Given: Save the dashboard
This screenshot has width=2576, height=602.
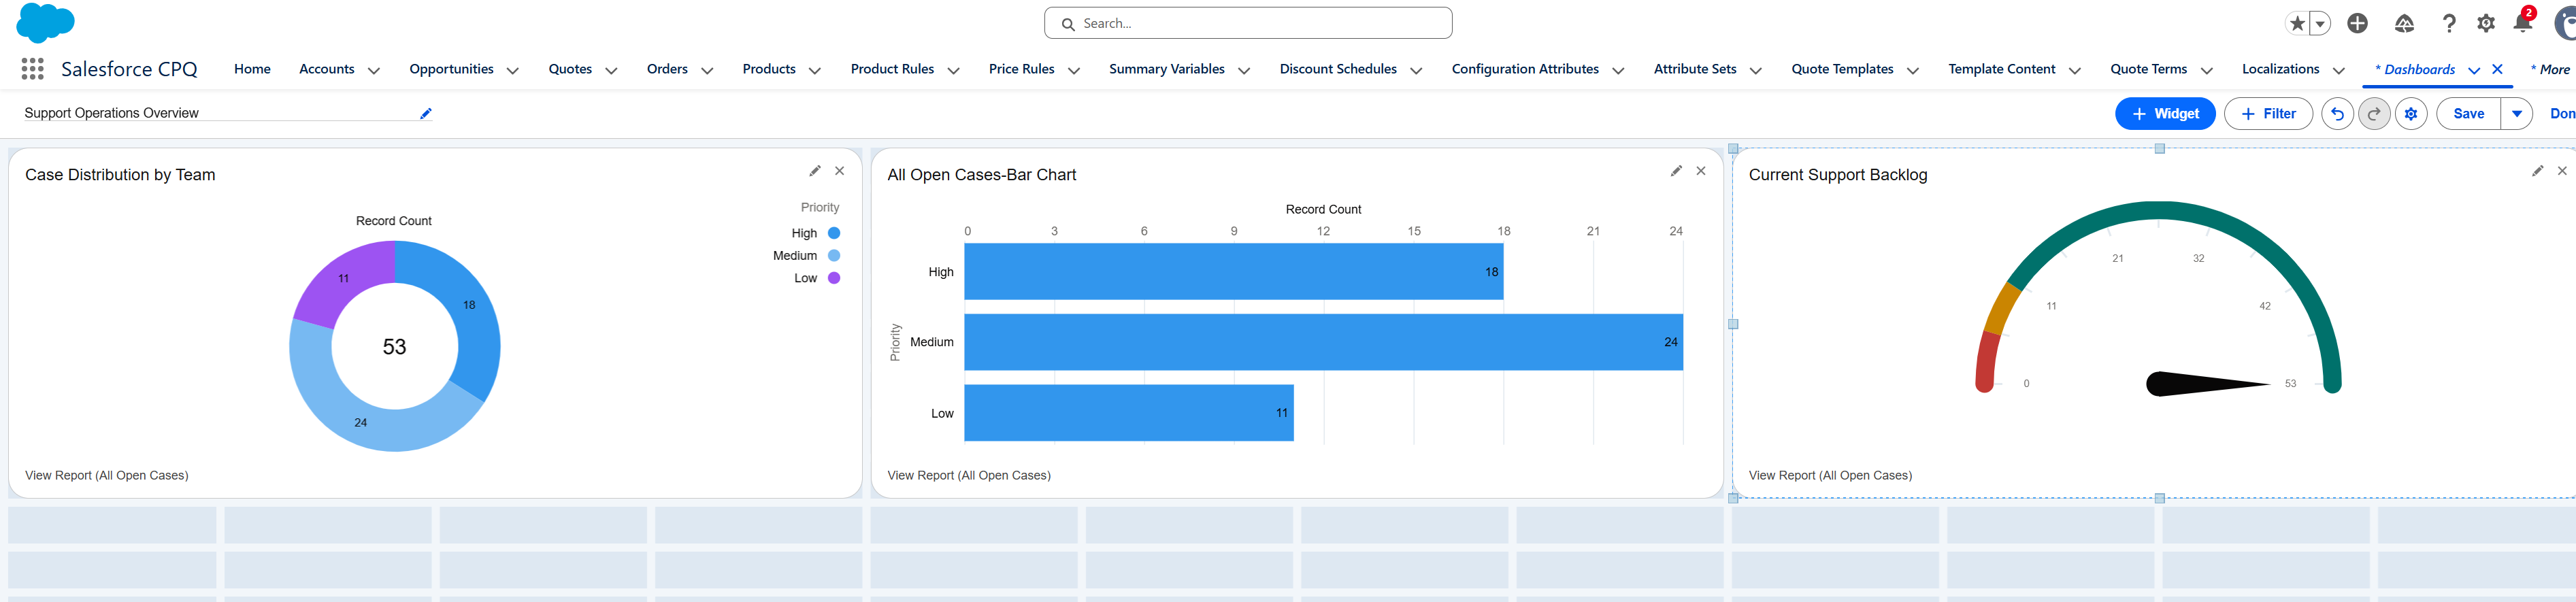Looking at the screenshot, I should pyautogui.click(x=2468, y=114).
